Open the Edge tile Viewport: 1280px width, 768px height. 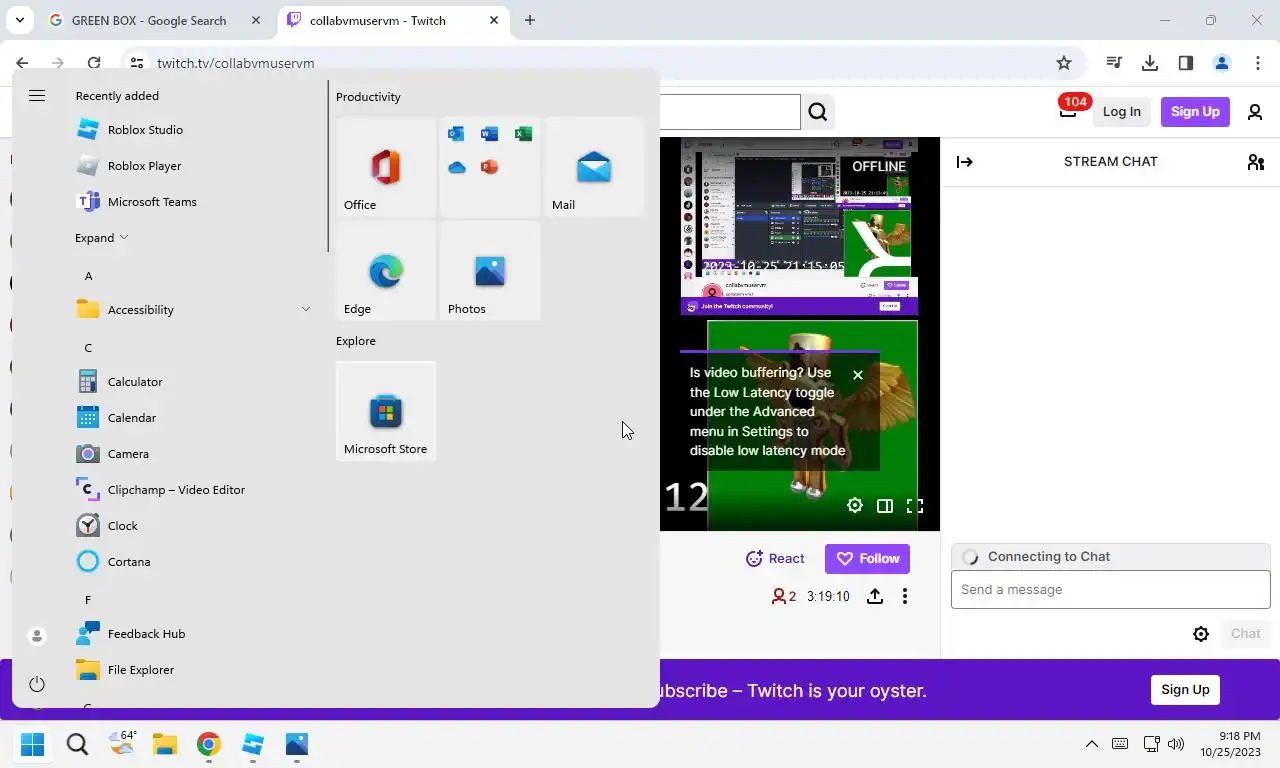point(386,271)
